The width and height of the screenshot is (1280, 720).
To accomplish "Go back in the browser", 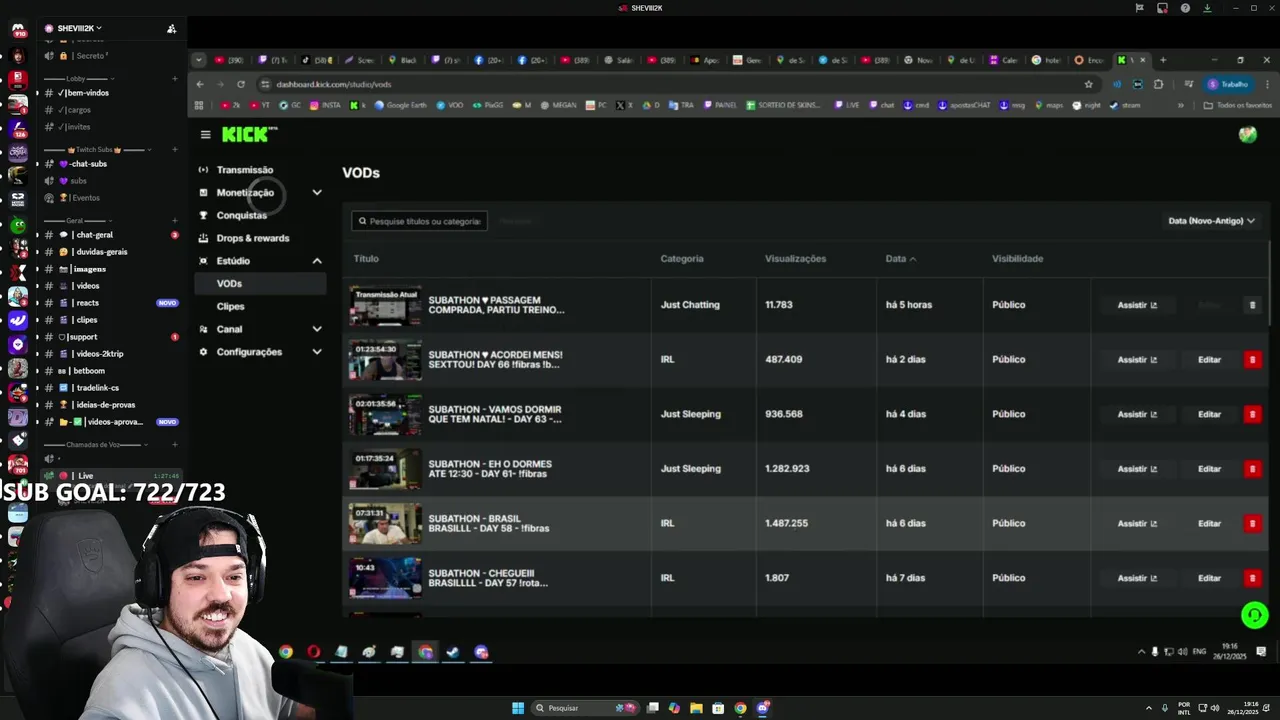I will pos(200,84).
